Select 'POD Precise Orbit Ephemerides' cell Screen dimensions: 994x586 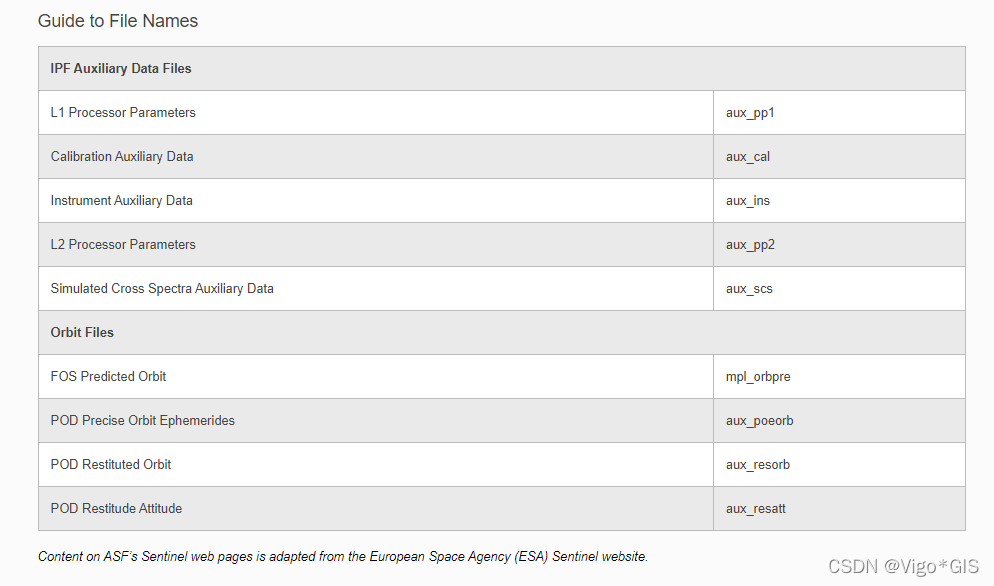point(376,420)
